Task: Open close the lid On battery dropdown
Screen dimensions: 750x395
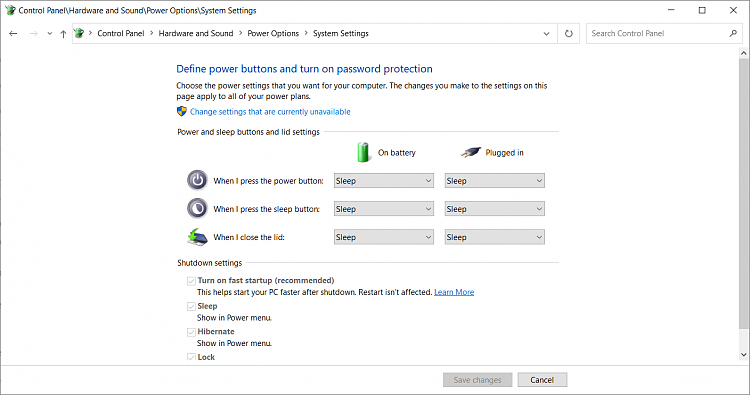Action: tap(384, 237)
